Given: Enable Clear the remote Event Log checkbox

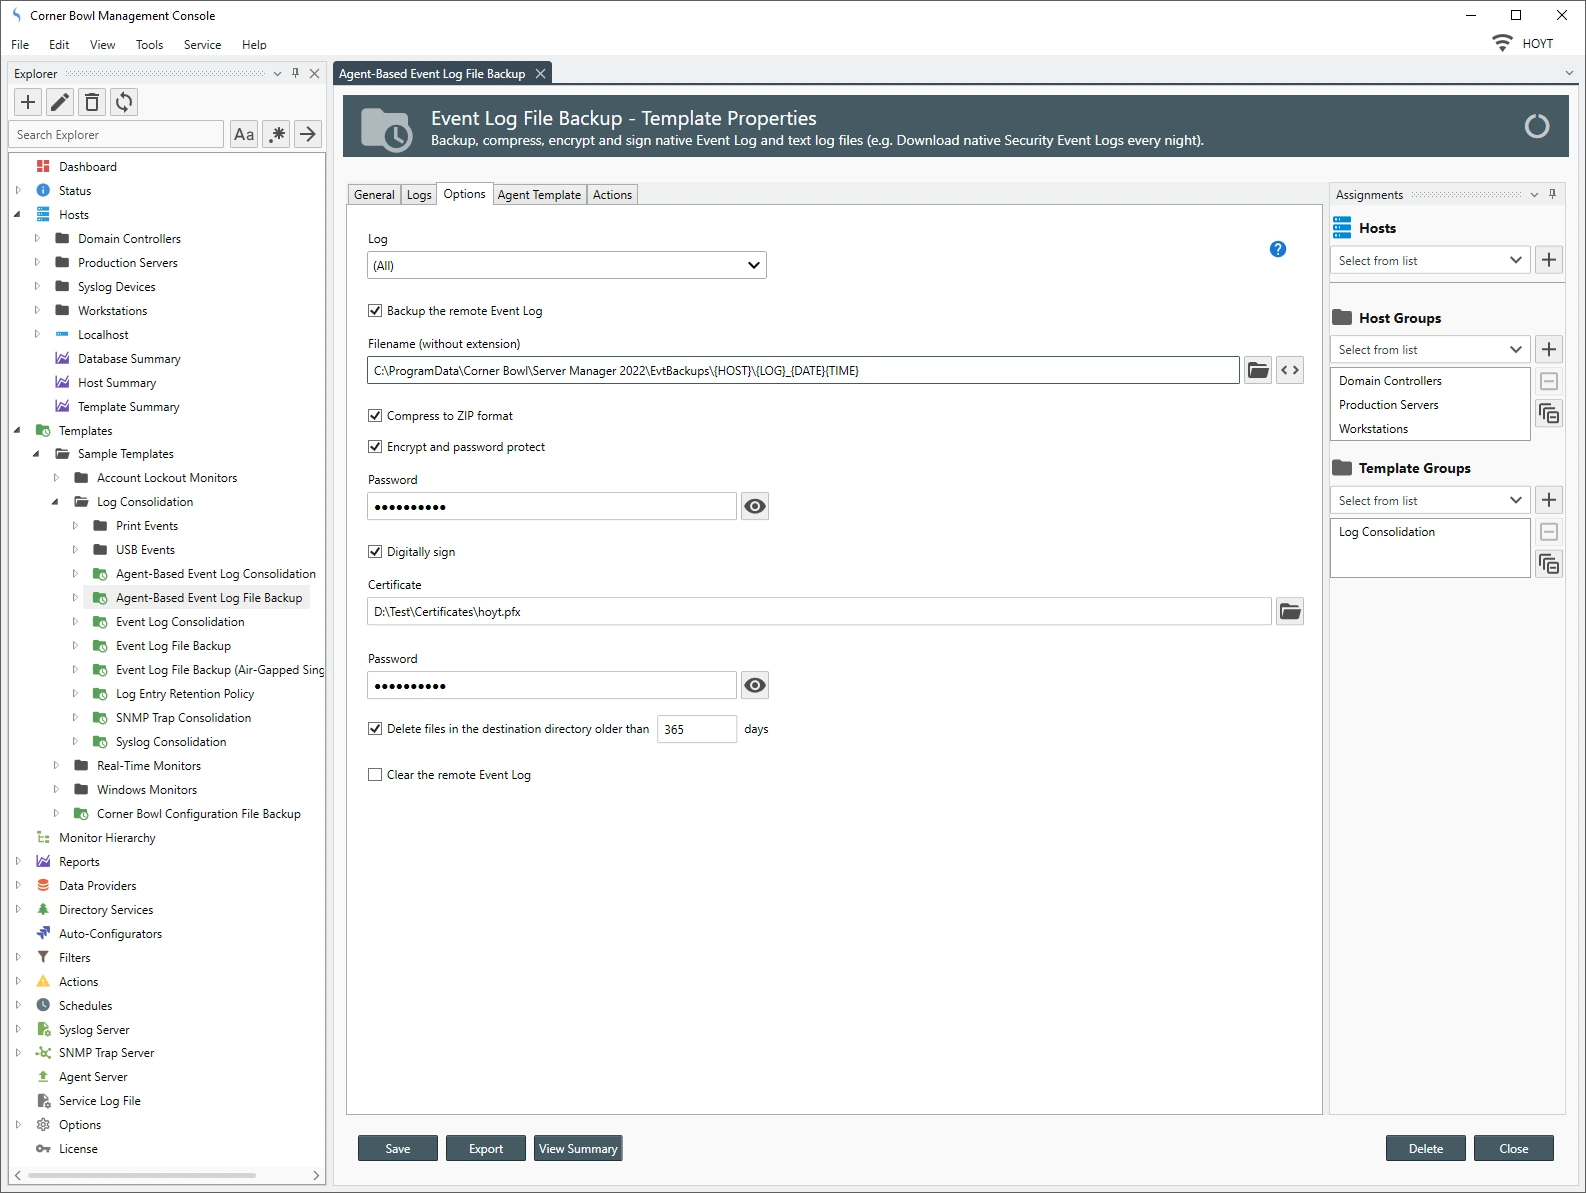Looking at the screenshot, I should tap(375, 775).
